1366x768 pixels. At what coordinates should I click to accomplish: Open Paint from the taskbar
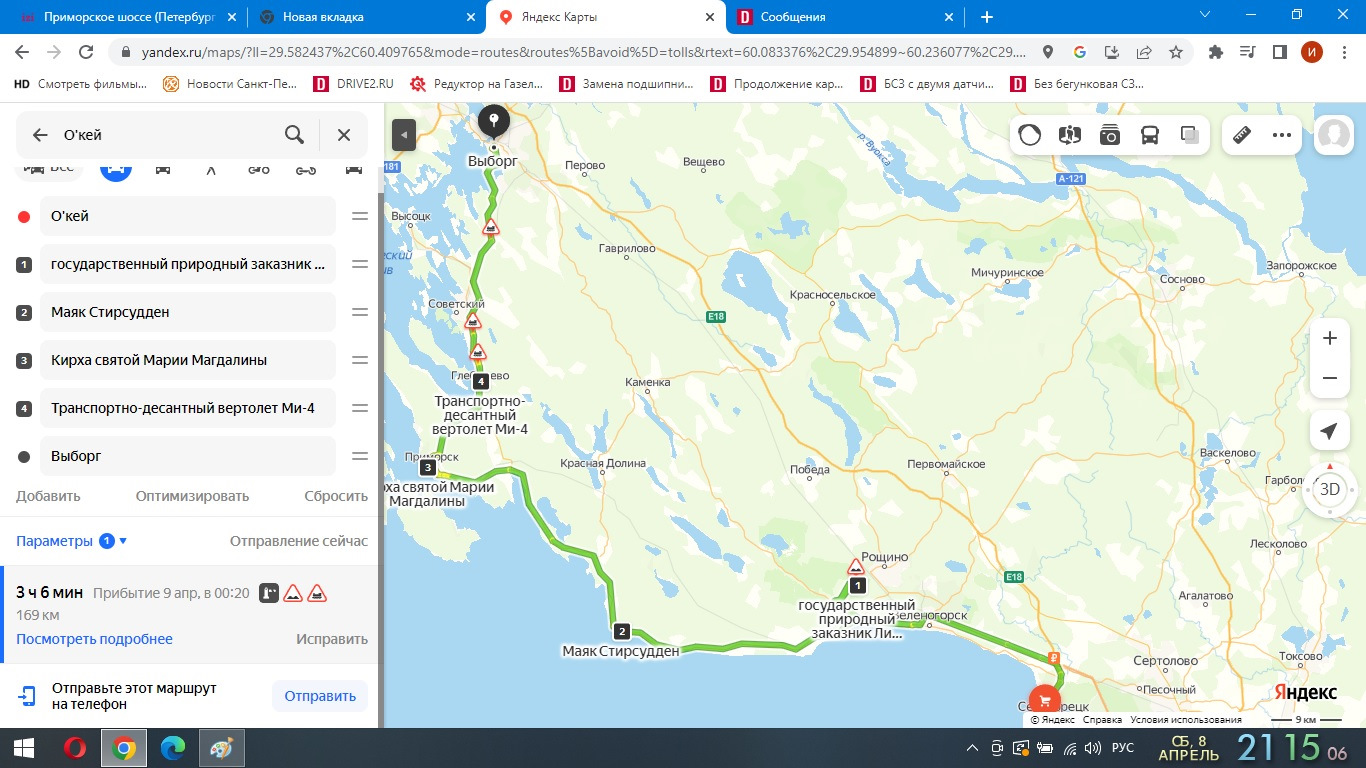click(x=221, y=748)
